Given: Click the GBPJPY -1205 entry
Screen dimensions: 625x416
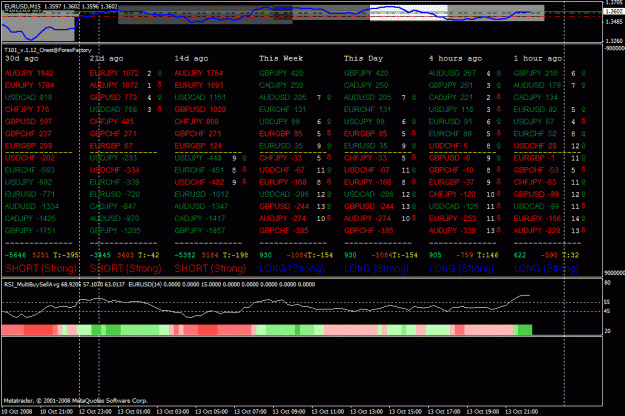Looking at the screenshot, I should point(115,230).
